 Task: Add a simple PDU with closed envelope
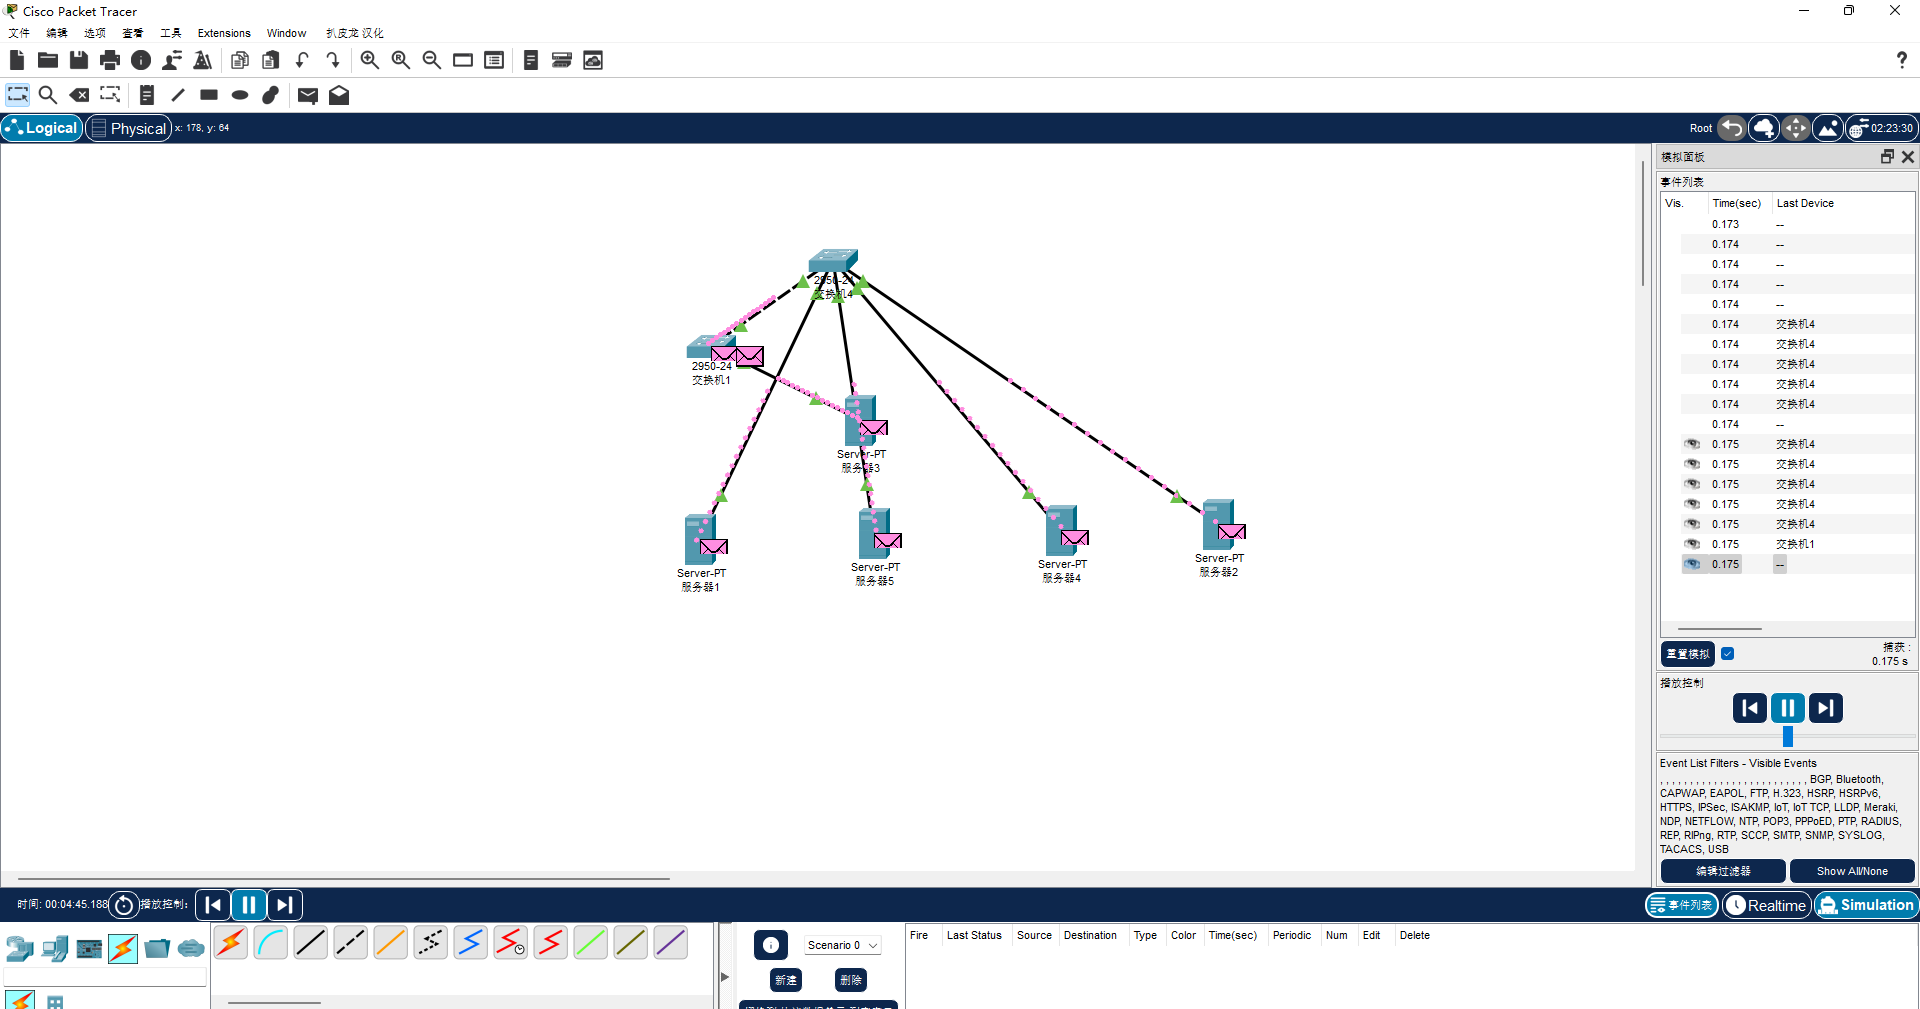point(308,95)
